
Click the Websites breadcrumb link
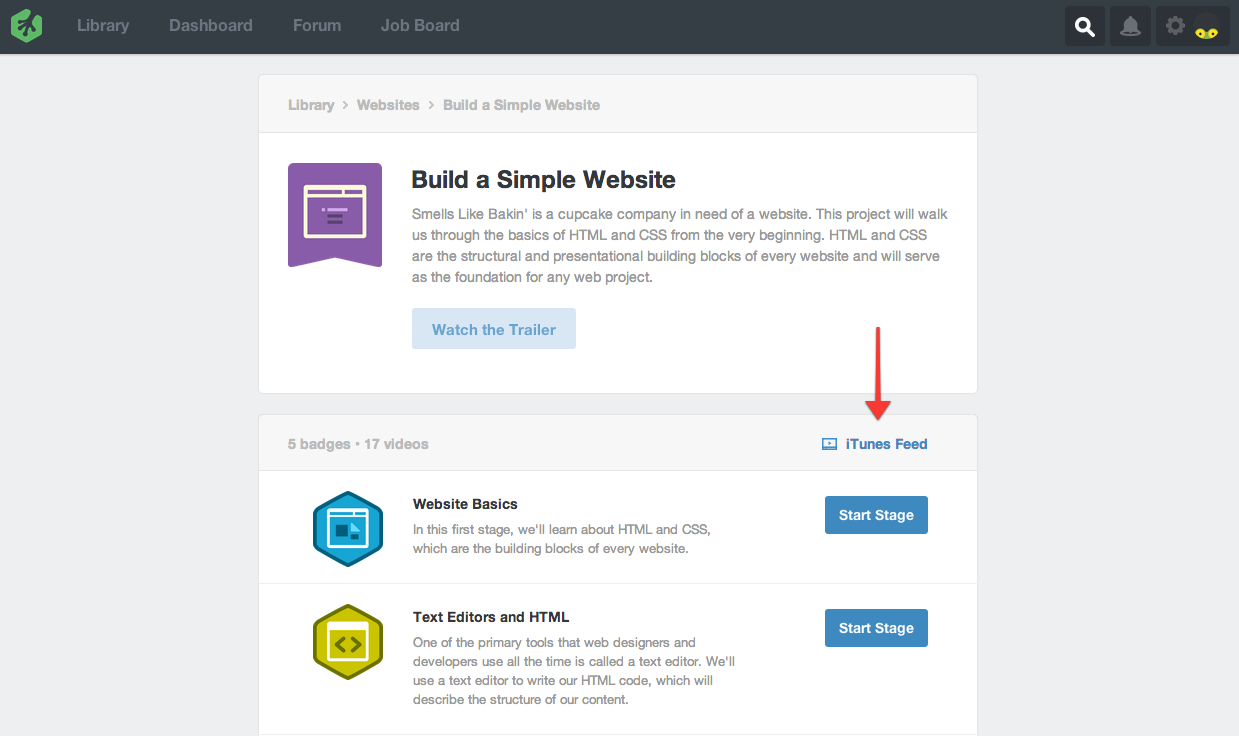point(388,105)
